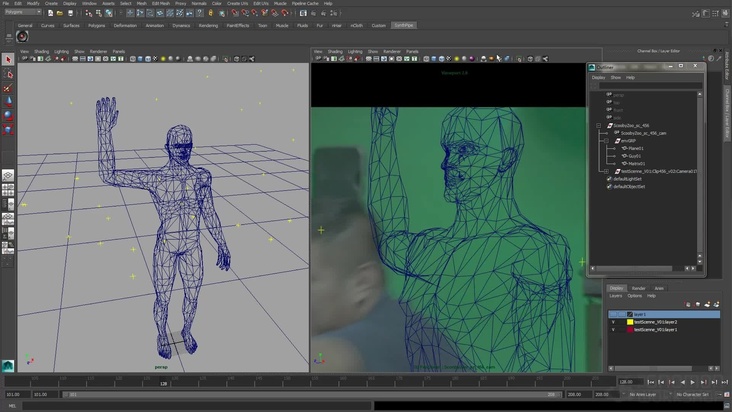732x412 pixels.
Task: Create new empty layer icon
Action: pos(707,304)
